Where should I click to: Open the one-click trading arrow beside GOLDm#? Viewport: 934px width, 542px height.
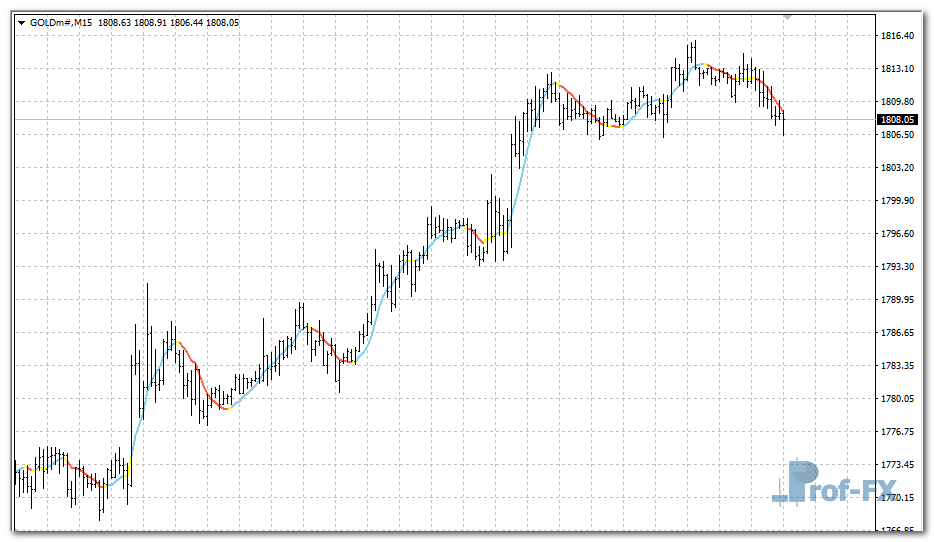point(22,22)
